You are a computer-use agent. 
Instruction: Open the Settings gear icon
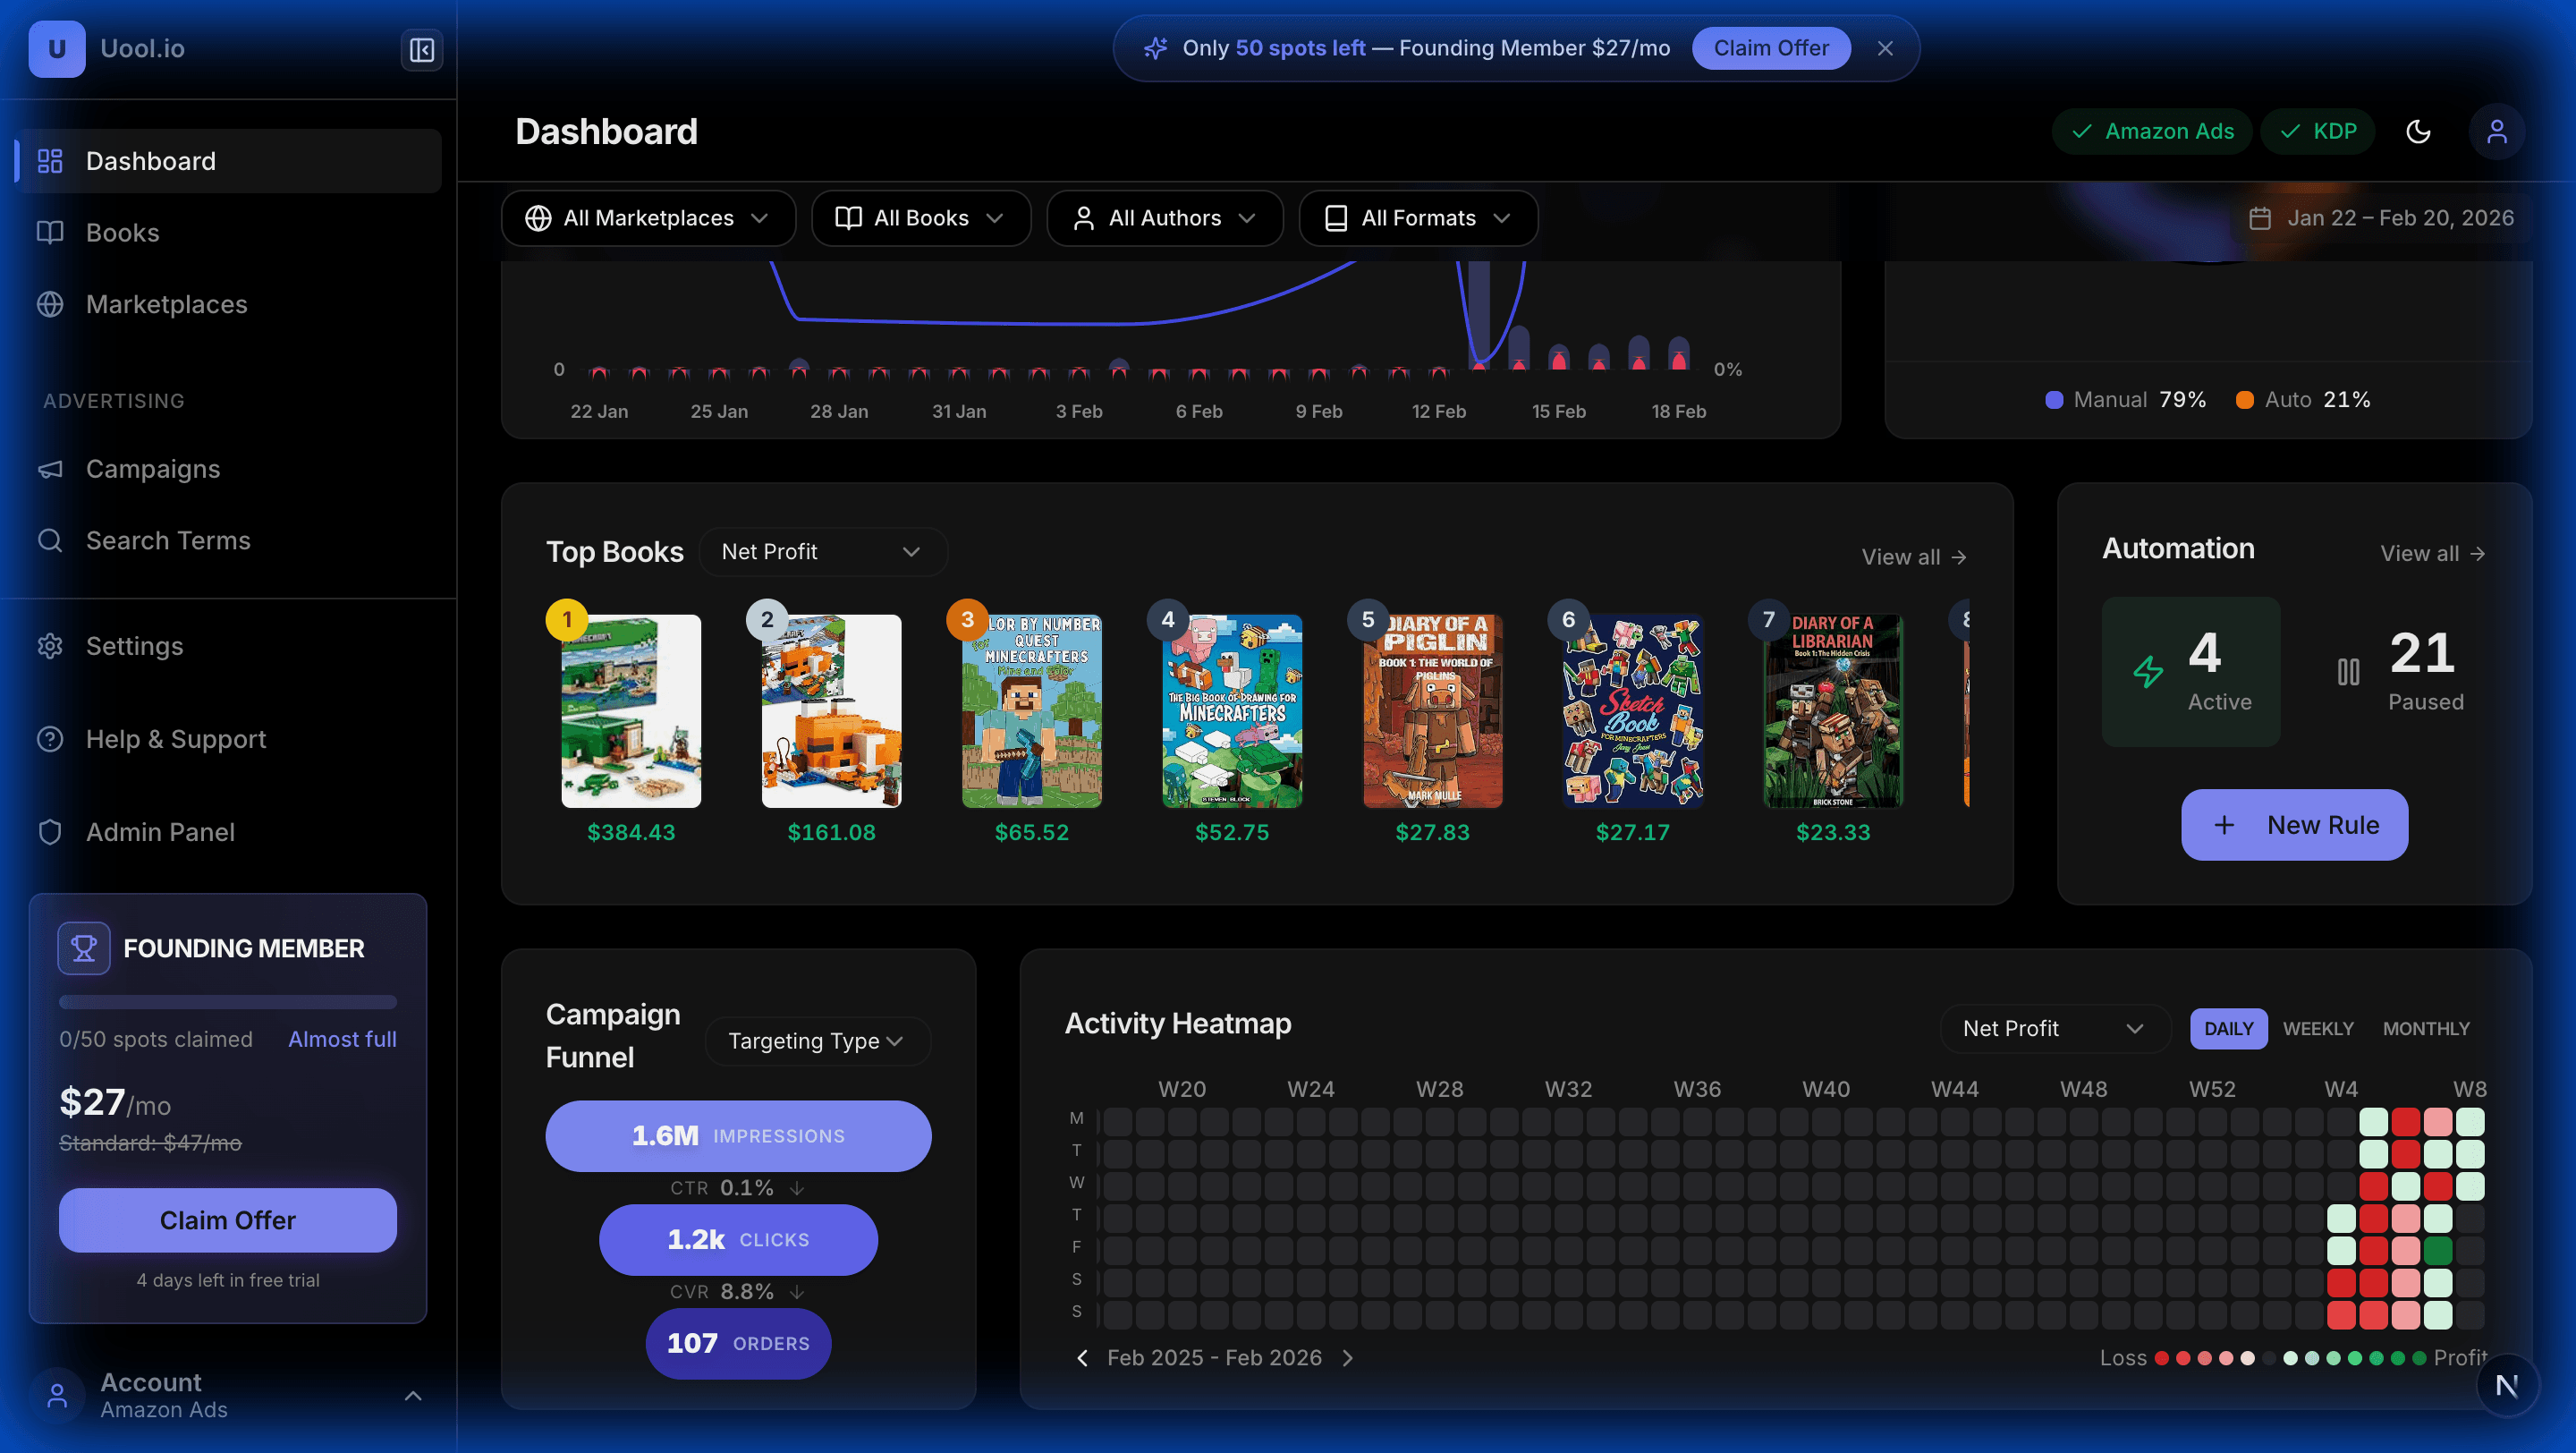click(x=50, y=646)
